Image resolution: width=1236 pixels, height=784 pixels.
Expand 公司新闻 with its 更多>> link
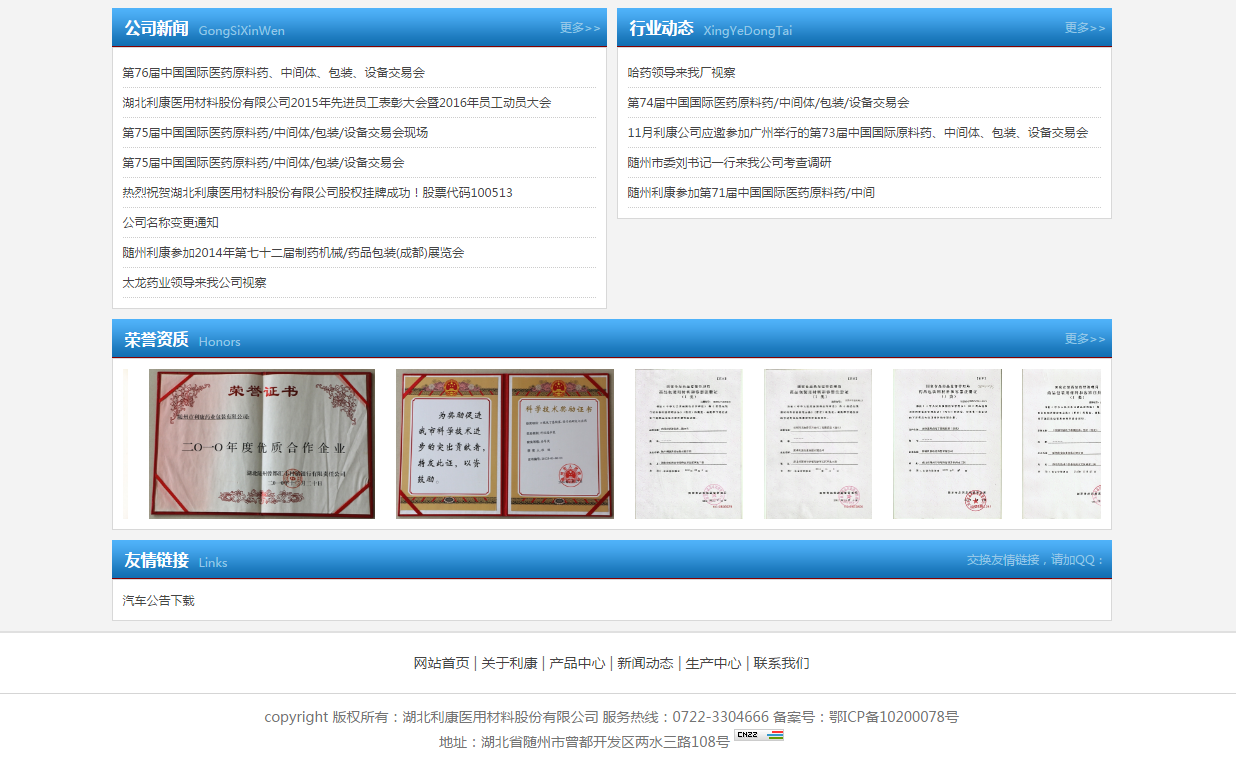click(580, 28)
